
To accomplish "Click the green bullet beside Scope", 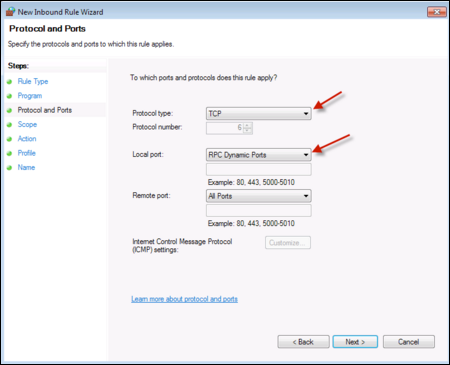I will click(9, 125).
